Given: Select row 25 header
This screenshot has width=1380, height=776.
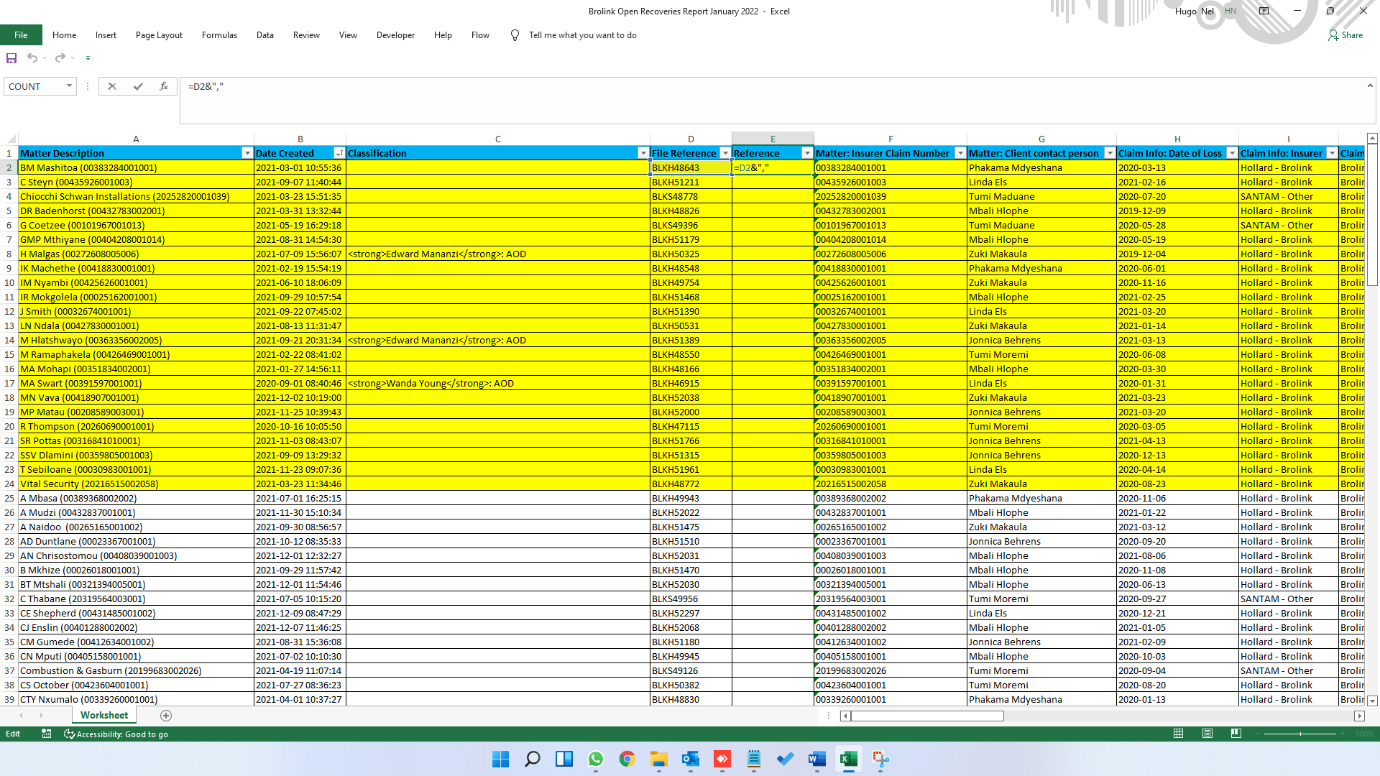Looking at the screenshot, I should tap(9, 498).
